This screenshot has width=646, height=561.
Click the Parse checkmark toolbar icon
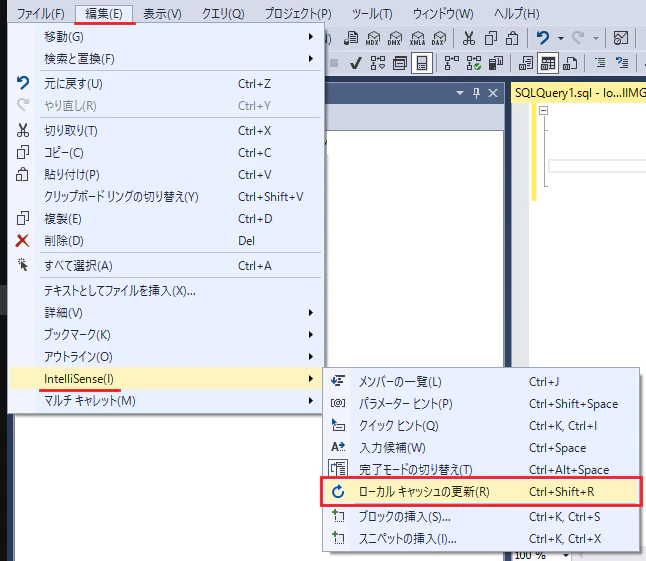click(356, 63)
